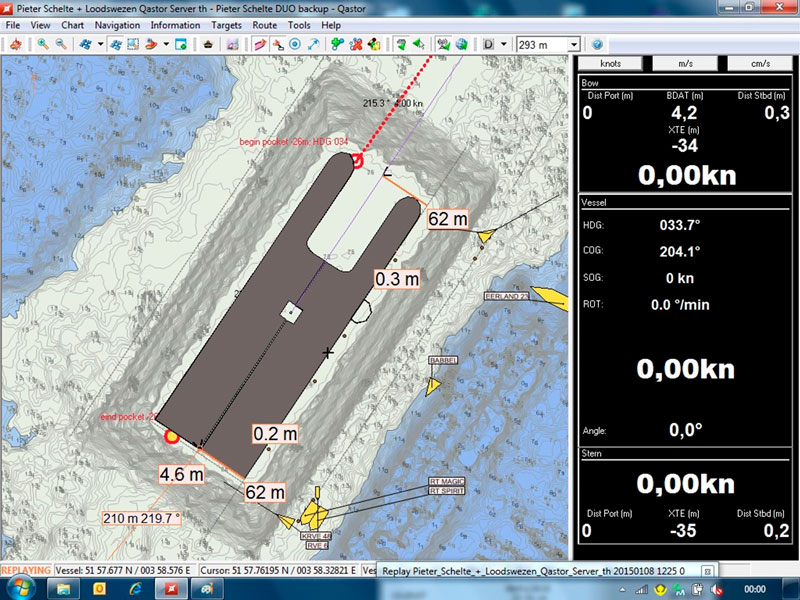Screen dimensions: 800x600
Task: Click the RT MAGIC vessel label on the chart
Action: [x=447, y=481]
